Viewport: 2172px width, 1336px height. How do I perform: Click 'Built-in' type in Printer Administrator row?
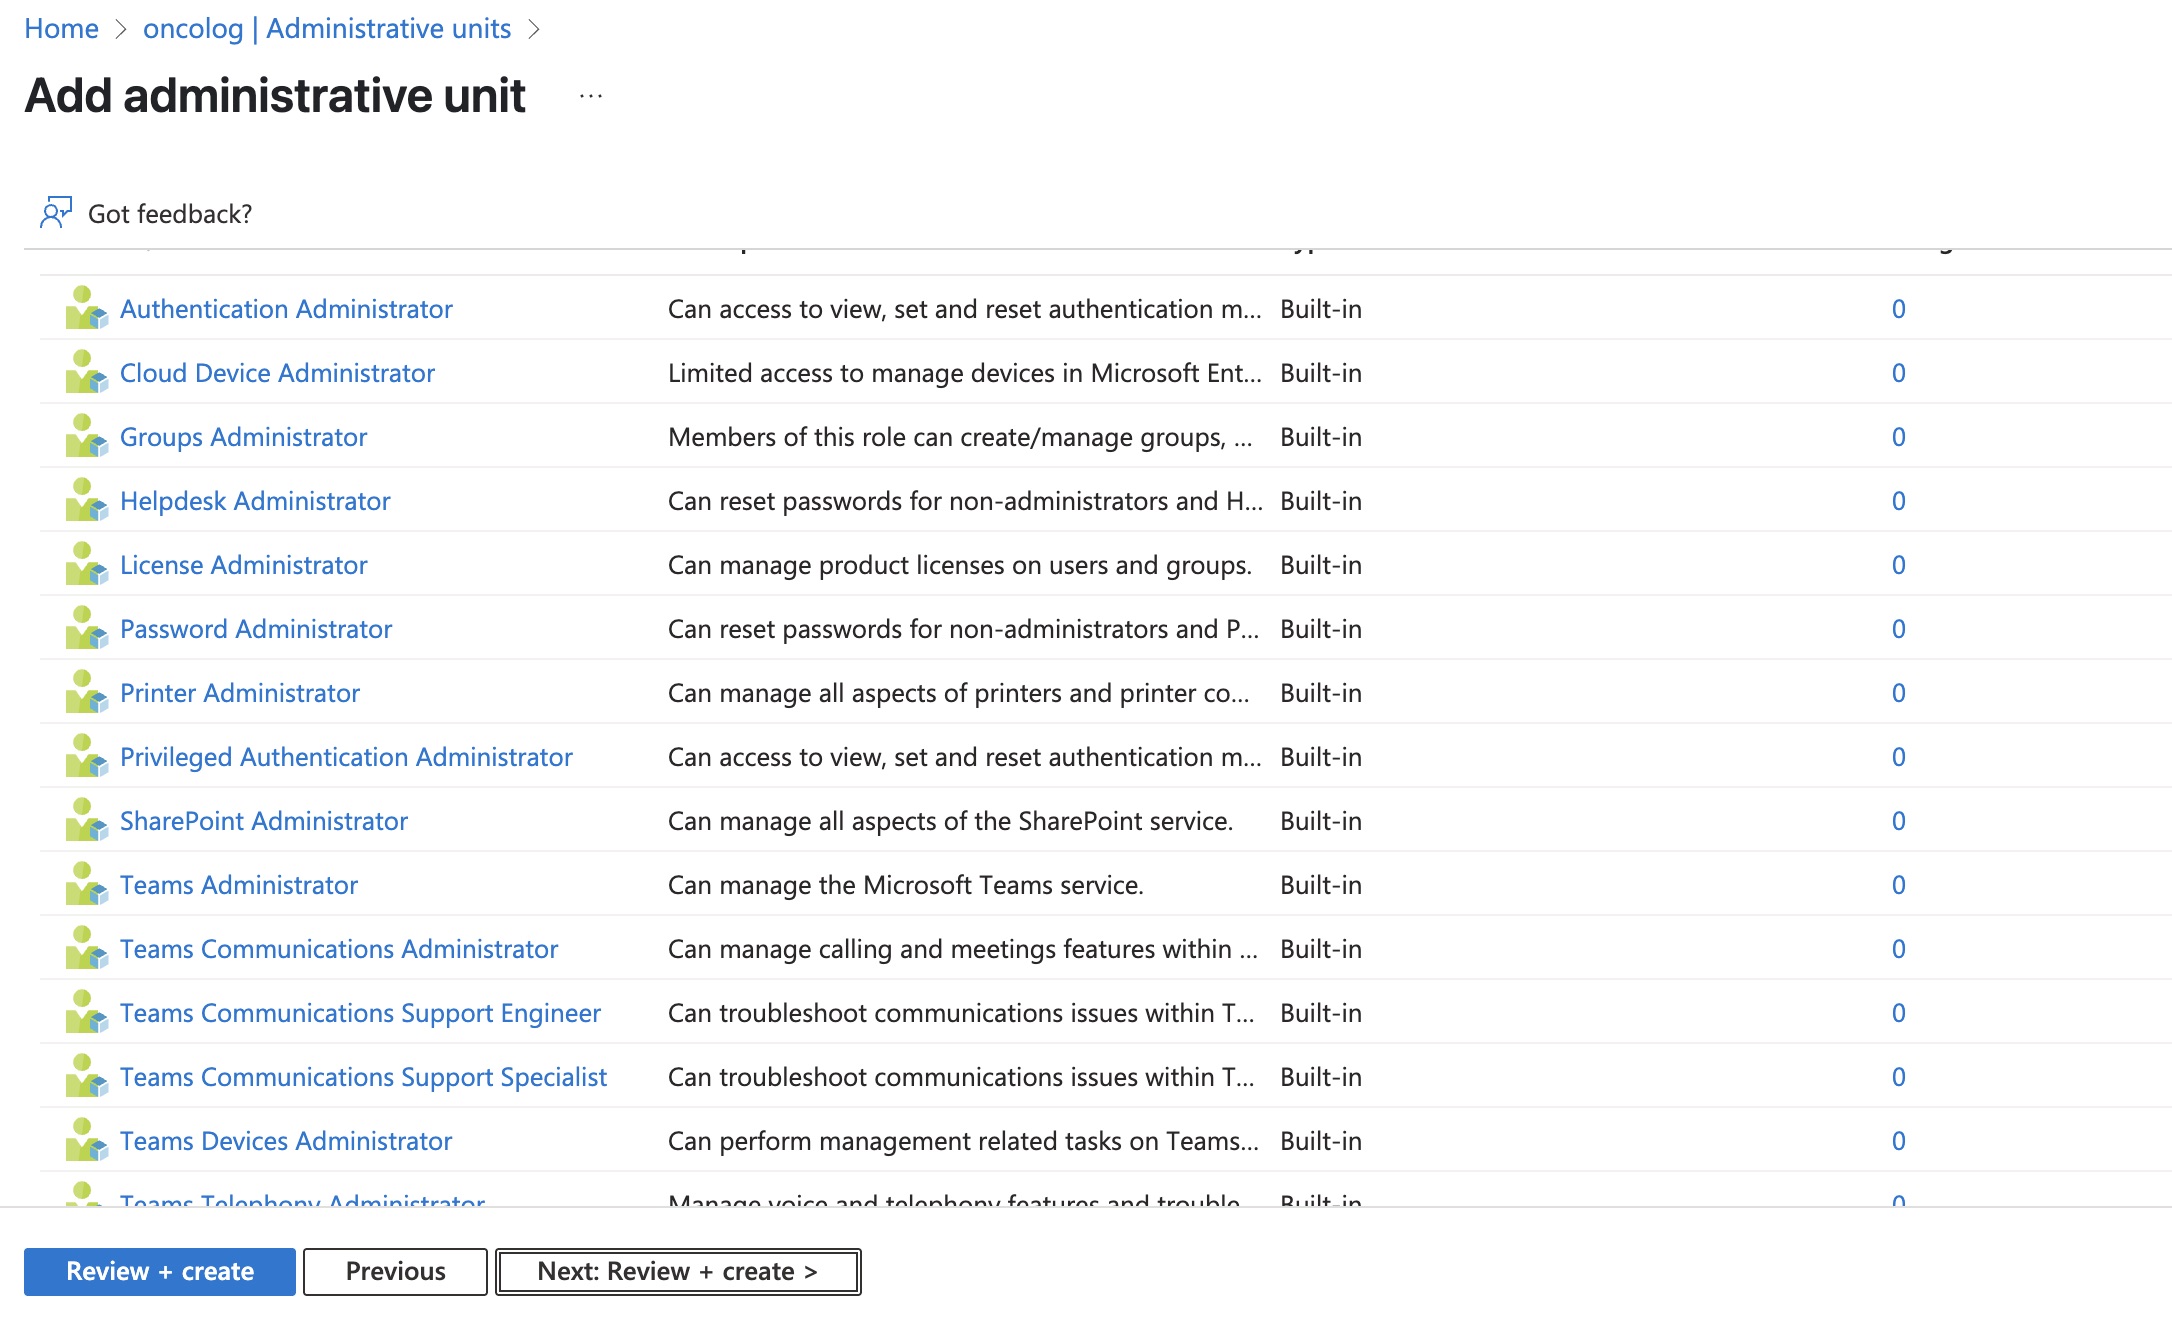coord(1321,693)
